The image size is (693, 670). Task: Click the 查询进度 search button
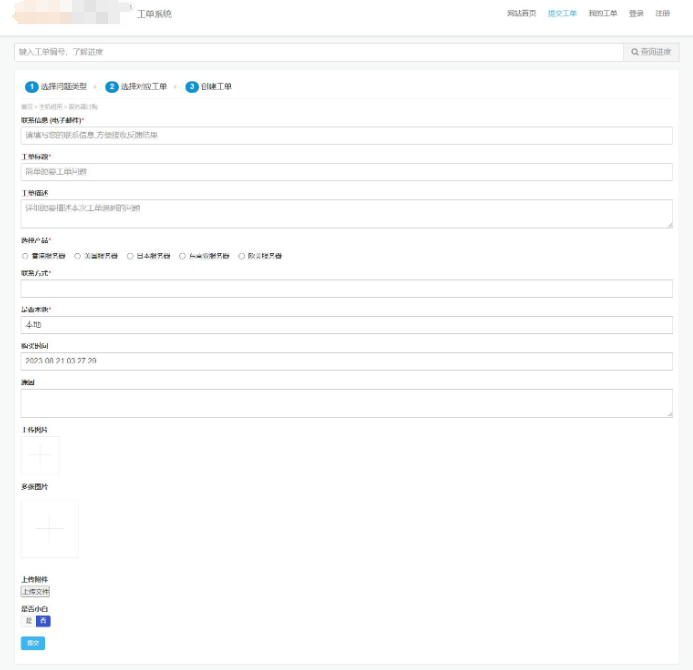(x=650, y=52)
